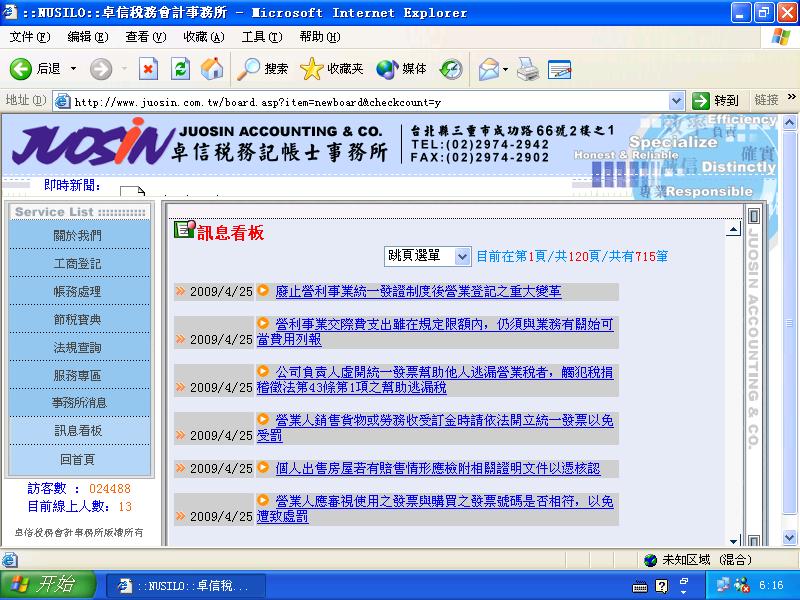Open the Mail icon dropdown arrow

coord(505,69)
